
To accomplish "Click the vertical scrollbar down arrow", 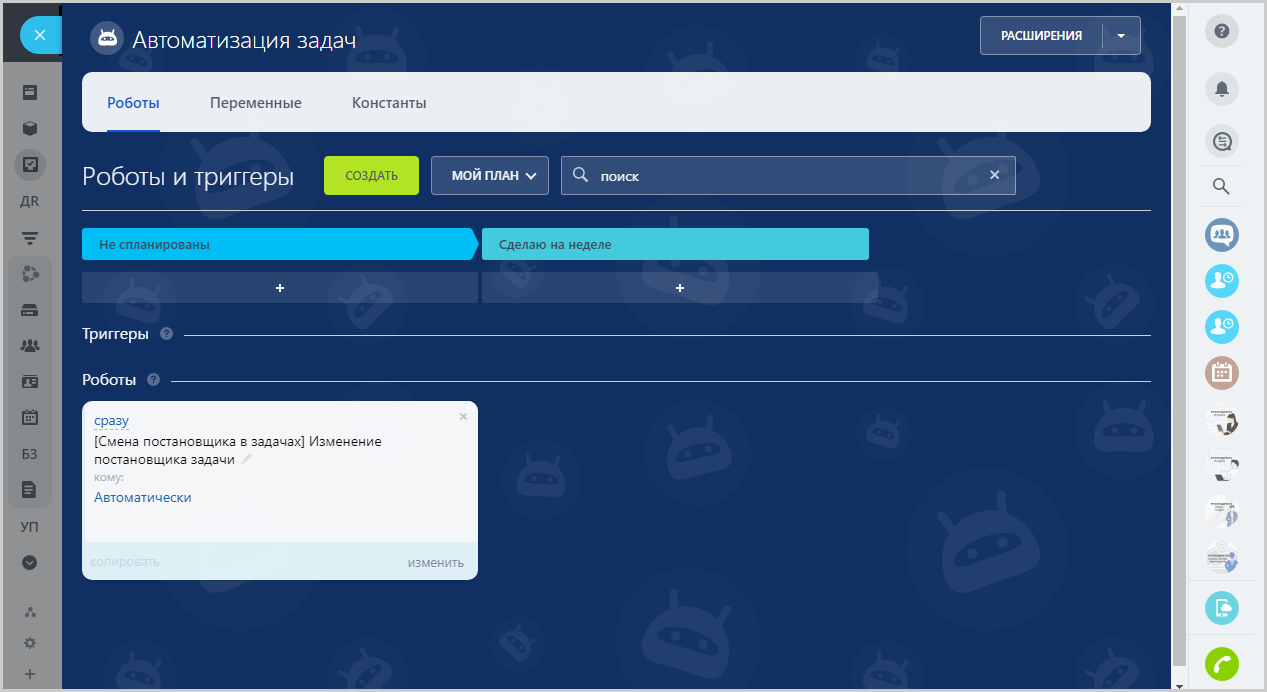I will 1178,686.
